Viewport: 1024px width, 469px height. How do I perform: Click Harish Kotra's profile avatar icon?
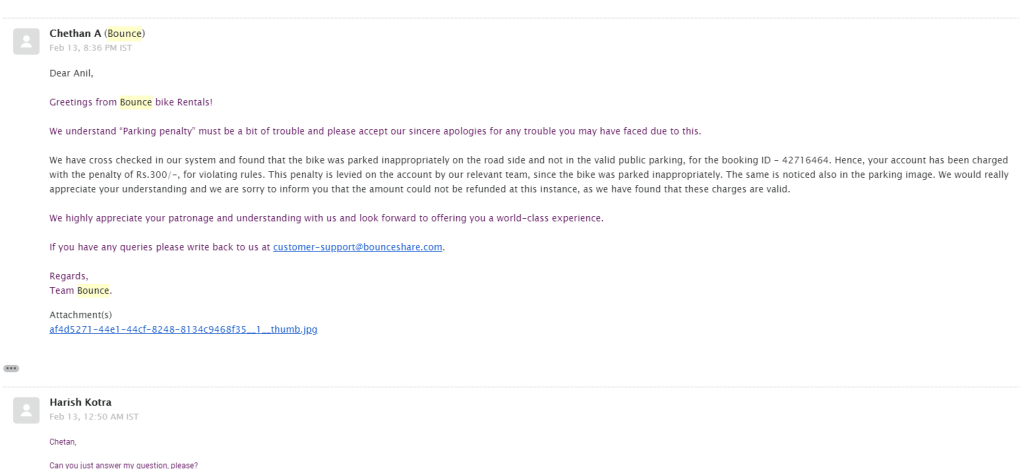(x=26, y=411)
